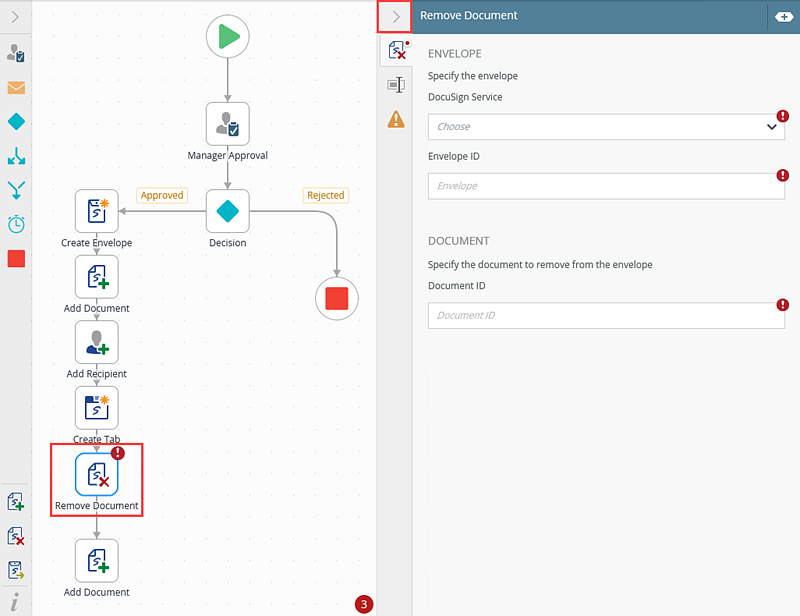Open the Properties tab in panel
Screen dimensions: 800x616
[x=396, y=85]
